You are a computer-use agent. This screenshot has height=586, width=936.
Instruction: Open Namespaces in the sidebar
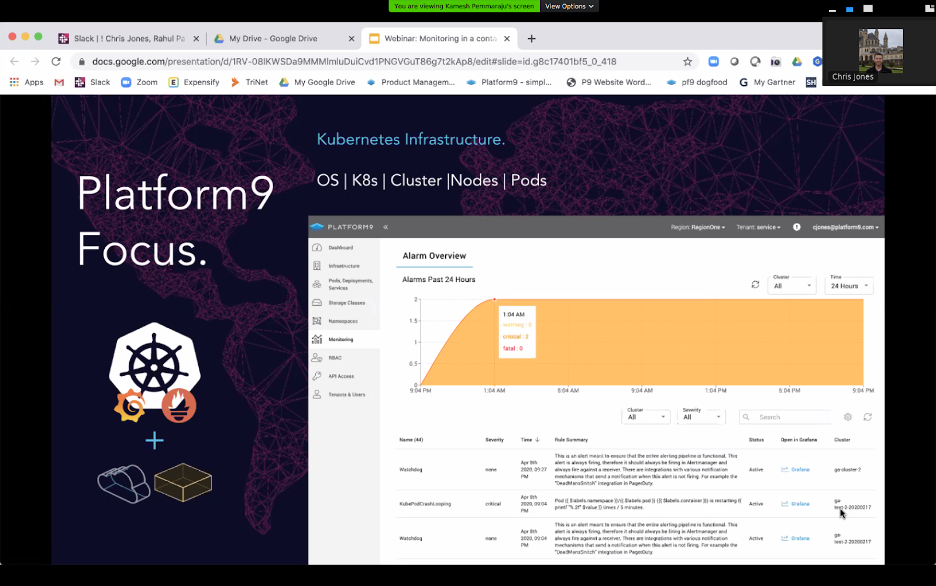344,321
